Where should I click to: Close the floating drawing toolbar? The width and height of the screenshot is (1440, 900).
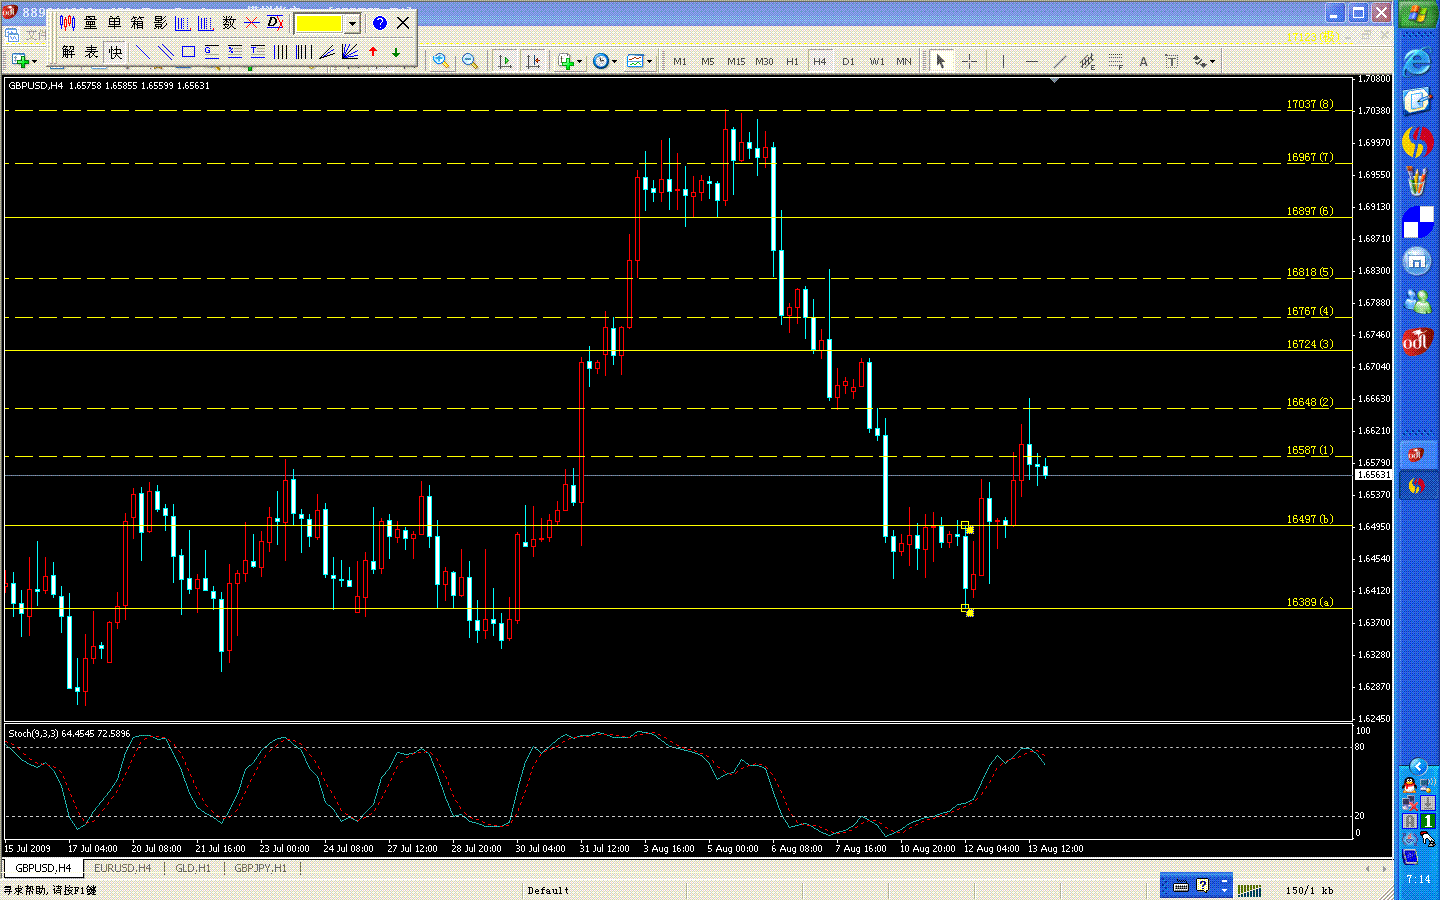(403, 23)
